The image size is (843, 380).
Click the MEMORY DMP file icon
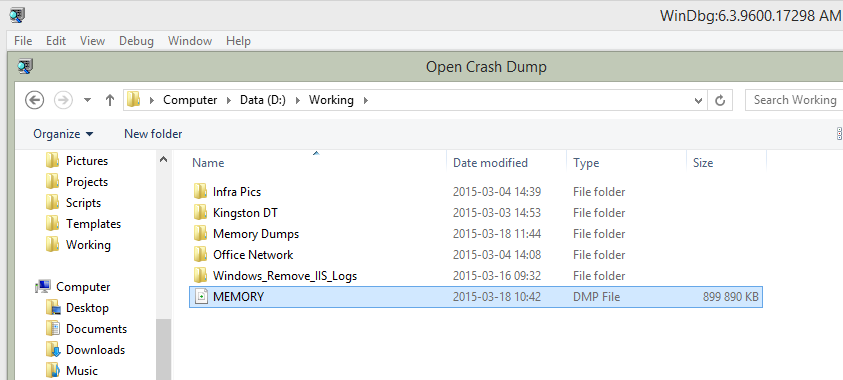click(201, 297)
